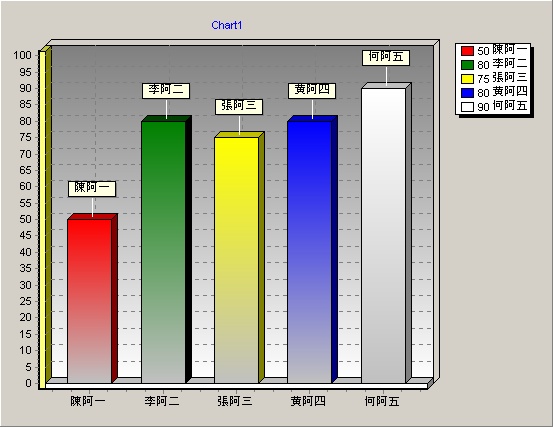Viewport: 553px width, 427px height.
Task: Click legend entry text 75 張阿三
Action: coord(502,78)
